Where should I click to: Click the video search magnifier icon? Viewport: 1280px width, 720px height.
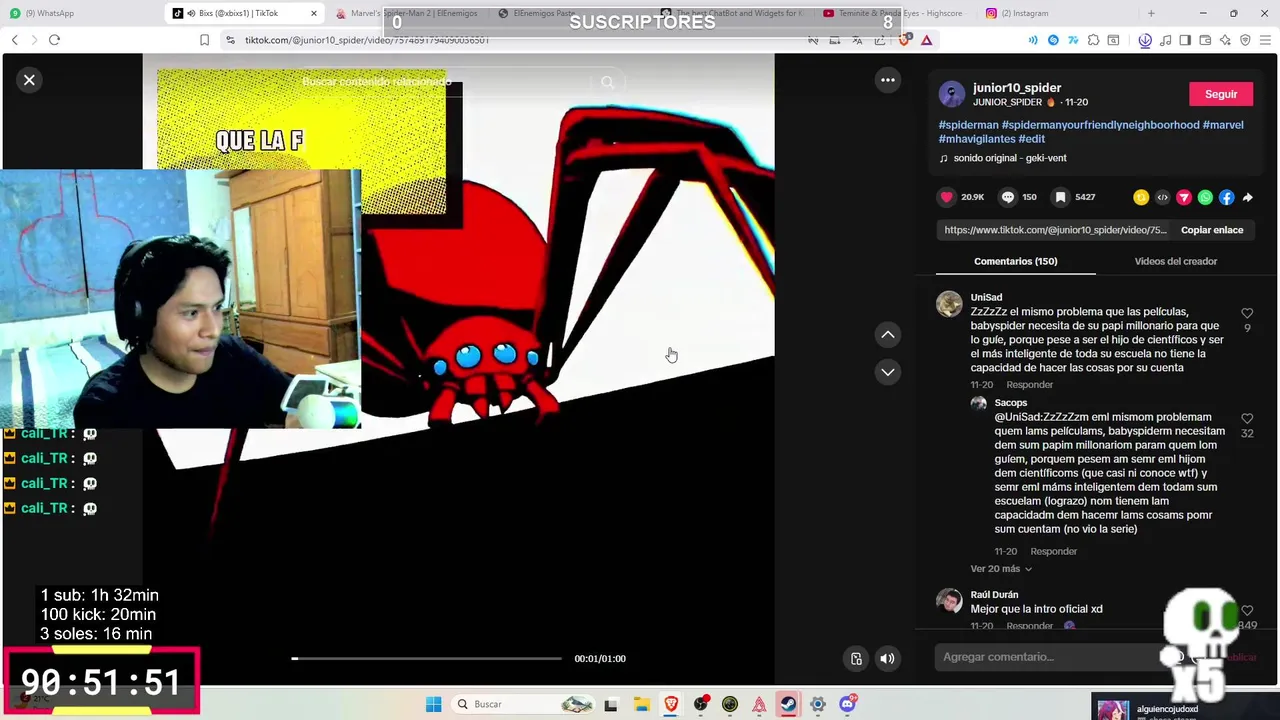[608, 82]
